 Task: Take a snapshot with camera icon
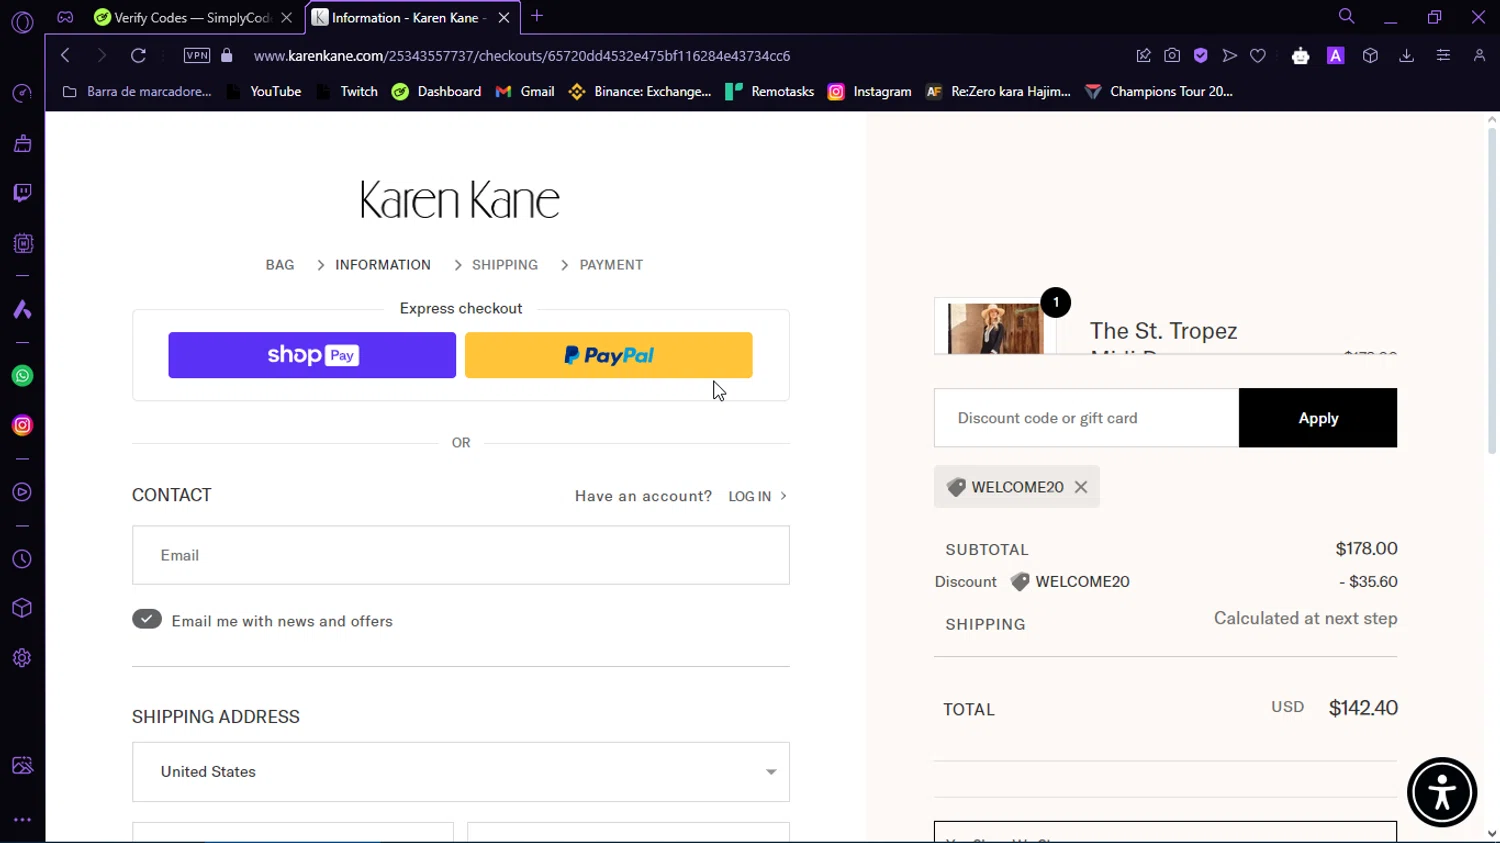[1172, 56]
